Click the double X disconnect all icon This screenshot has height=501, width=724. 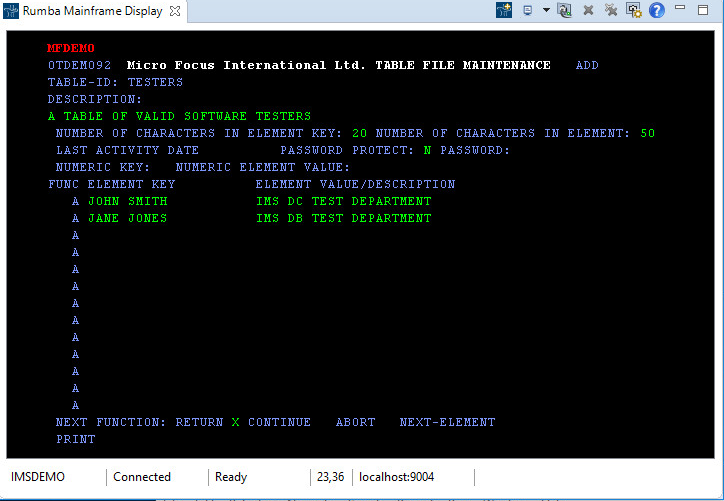610,10
